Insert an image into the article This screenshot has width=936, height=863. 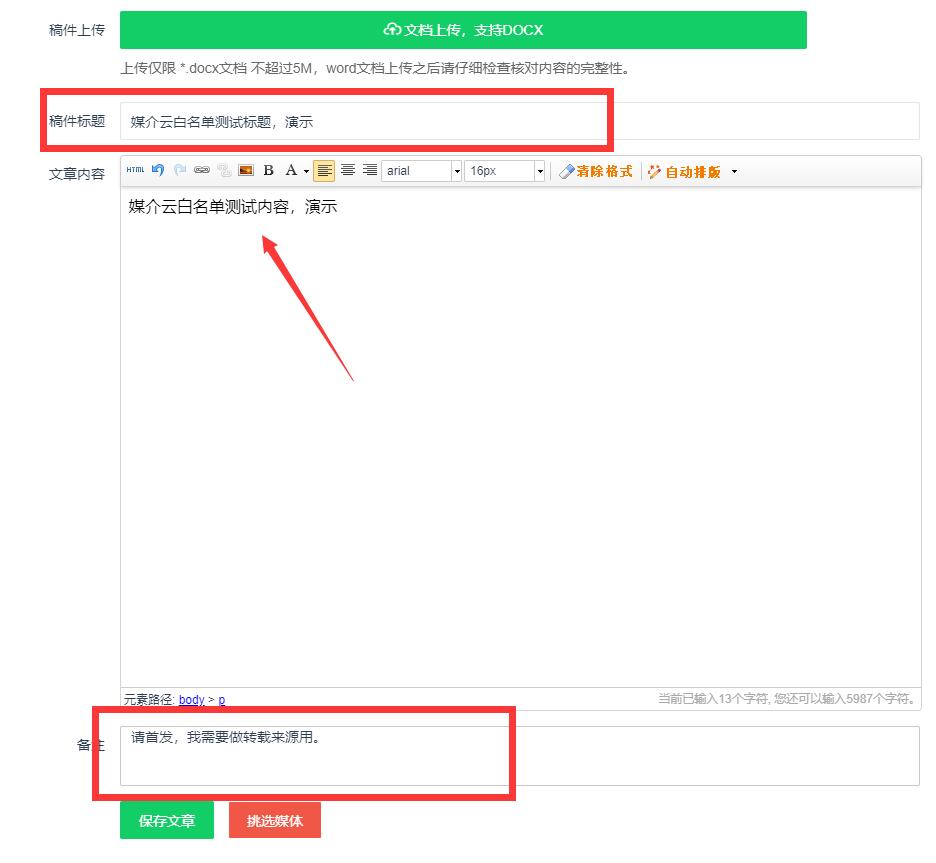245,171
